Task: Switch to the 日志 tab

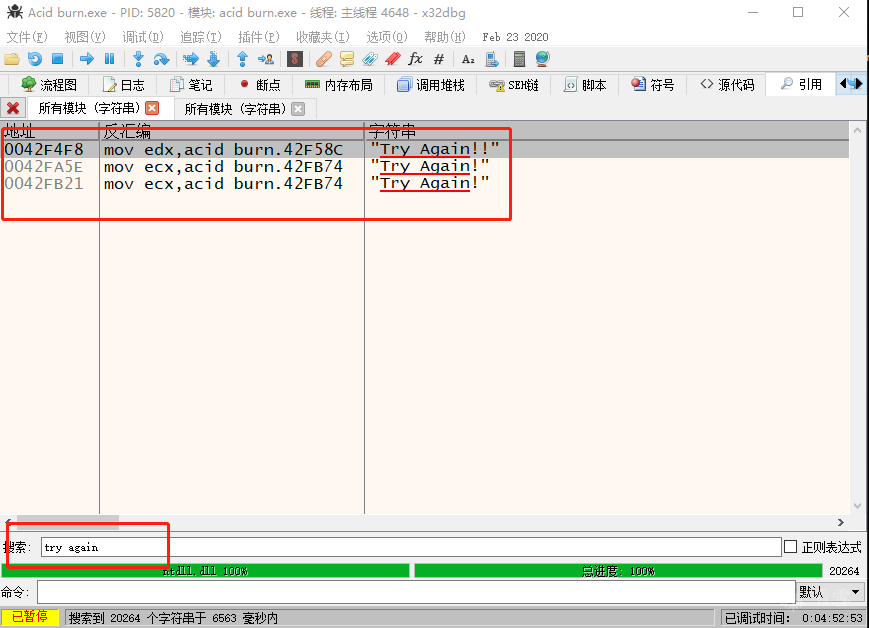Action: coord(123,85)
